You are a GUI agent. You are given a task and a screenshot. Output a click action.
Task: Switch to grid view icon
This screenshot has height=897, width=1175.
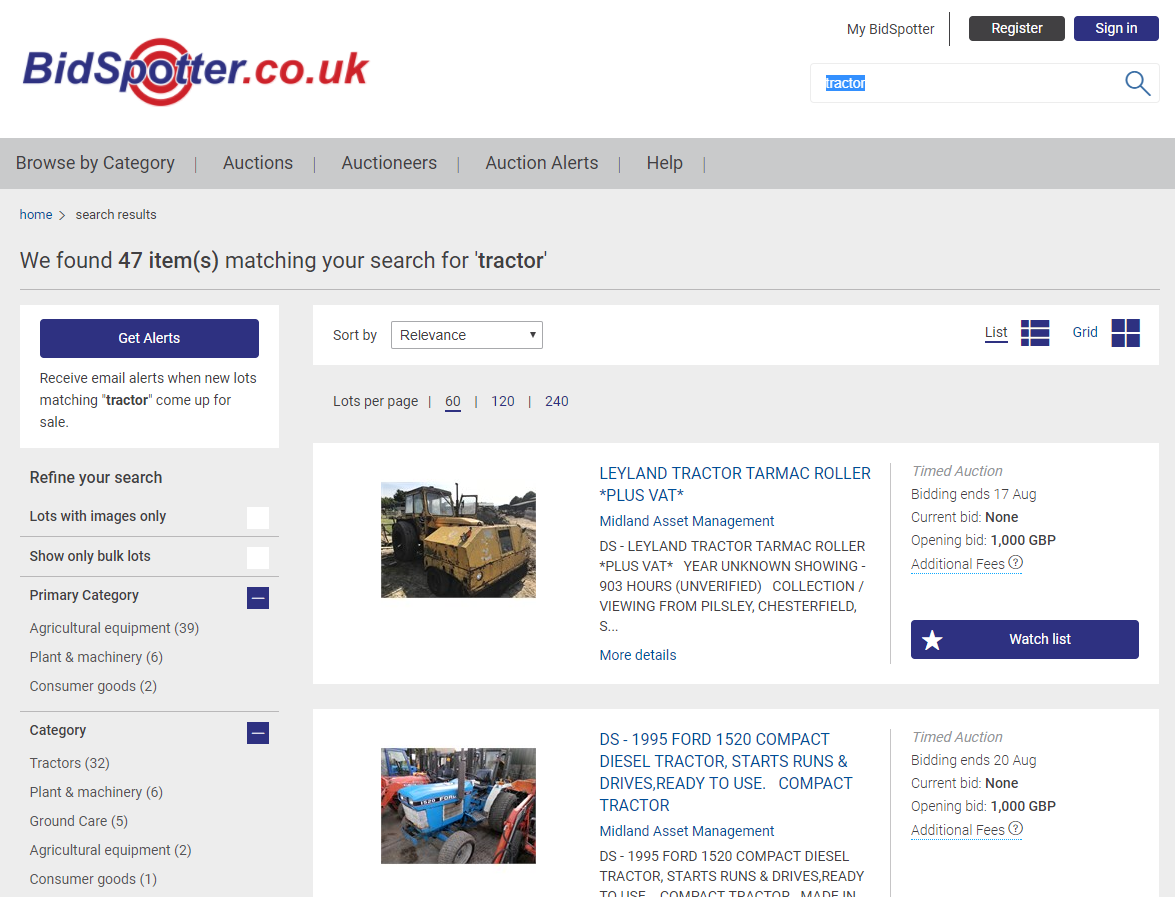coord(1125,333)
